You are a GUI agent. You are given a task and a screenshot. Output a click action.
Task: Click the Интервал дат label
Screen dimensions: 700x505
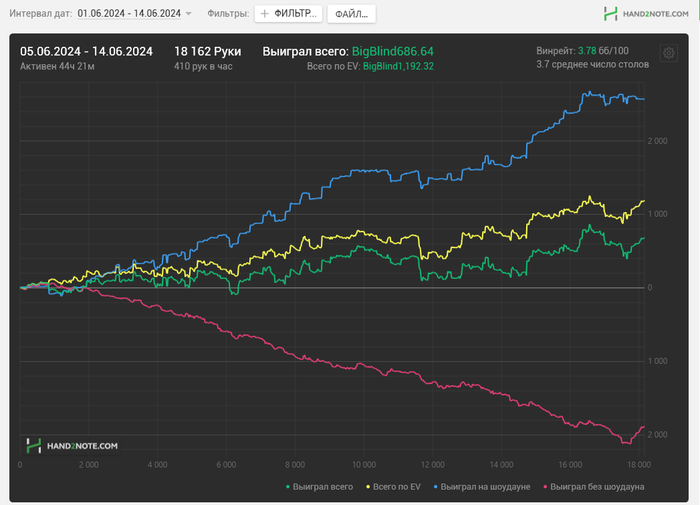click(x=41, y=13)
